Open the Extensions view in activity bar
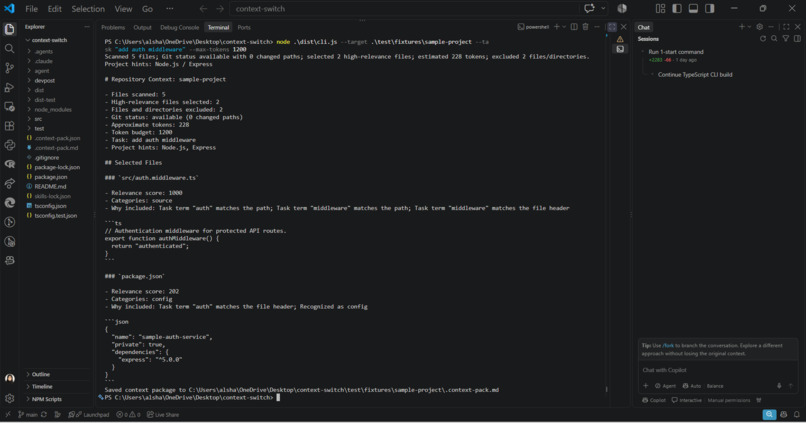Viewport: 806px width, 423px height. pos(10,126)
